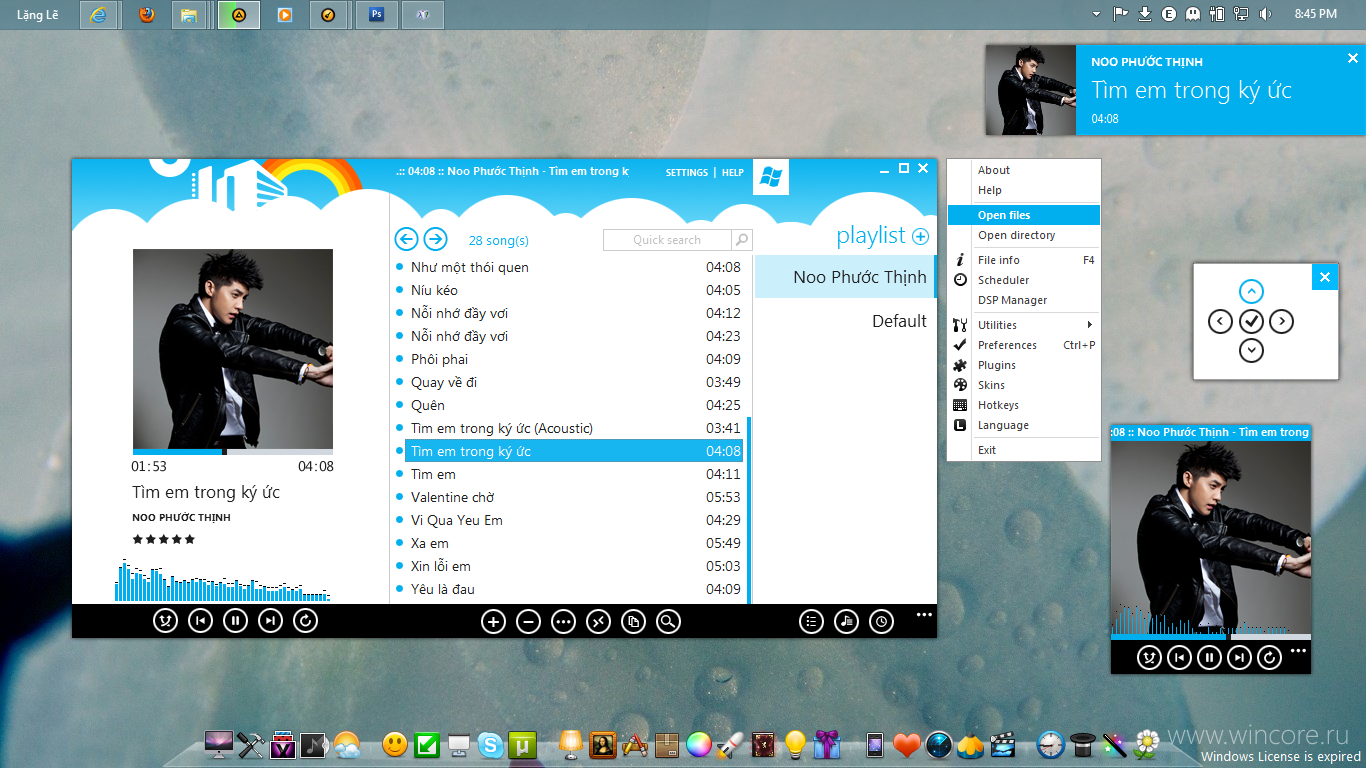Open the HELP link in the header

(x=733, y=173)
